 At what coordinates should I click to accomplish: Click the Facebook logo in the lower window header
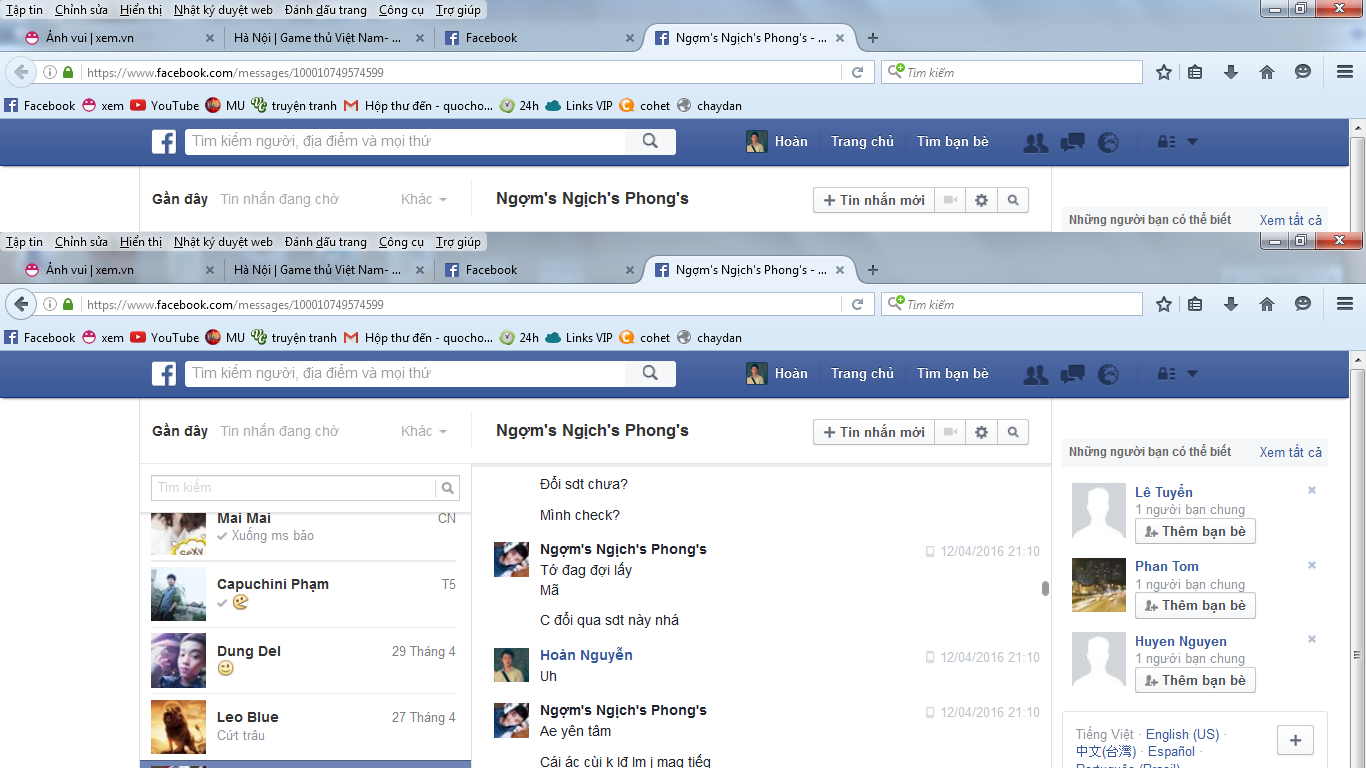pyautogui.click(x=164, y=374)
